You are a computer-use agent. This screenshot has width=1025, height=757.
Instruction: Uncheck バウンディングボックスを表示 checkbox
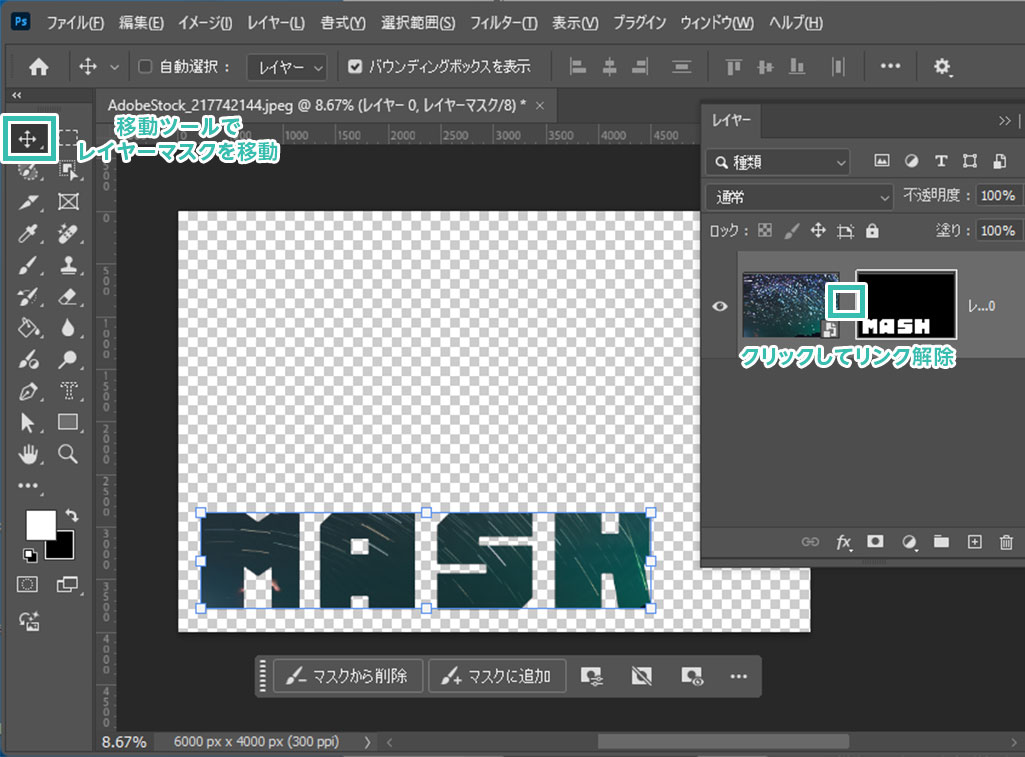click(355, 66)
